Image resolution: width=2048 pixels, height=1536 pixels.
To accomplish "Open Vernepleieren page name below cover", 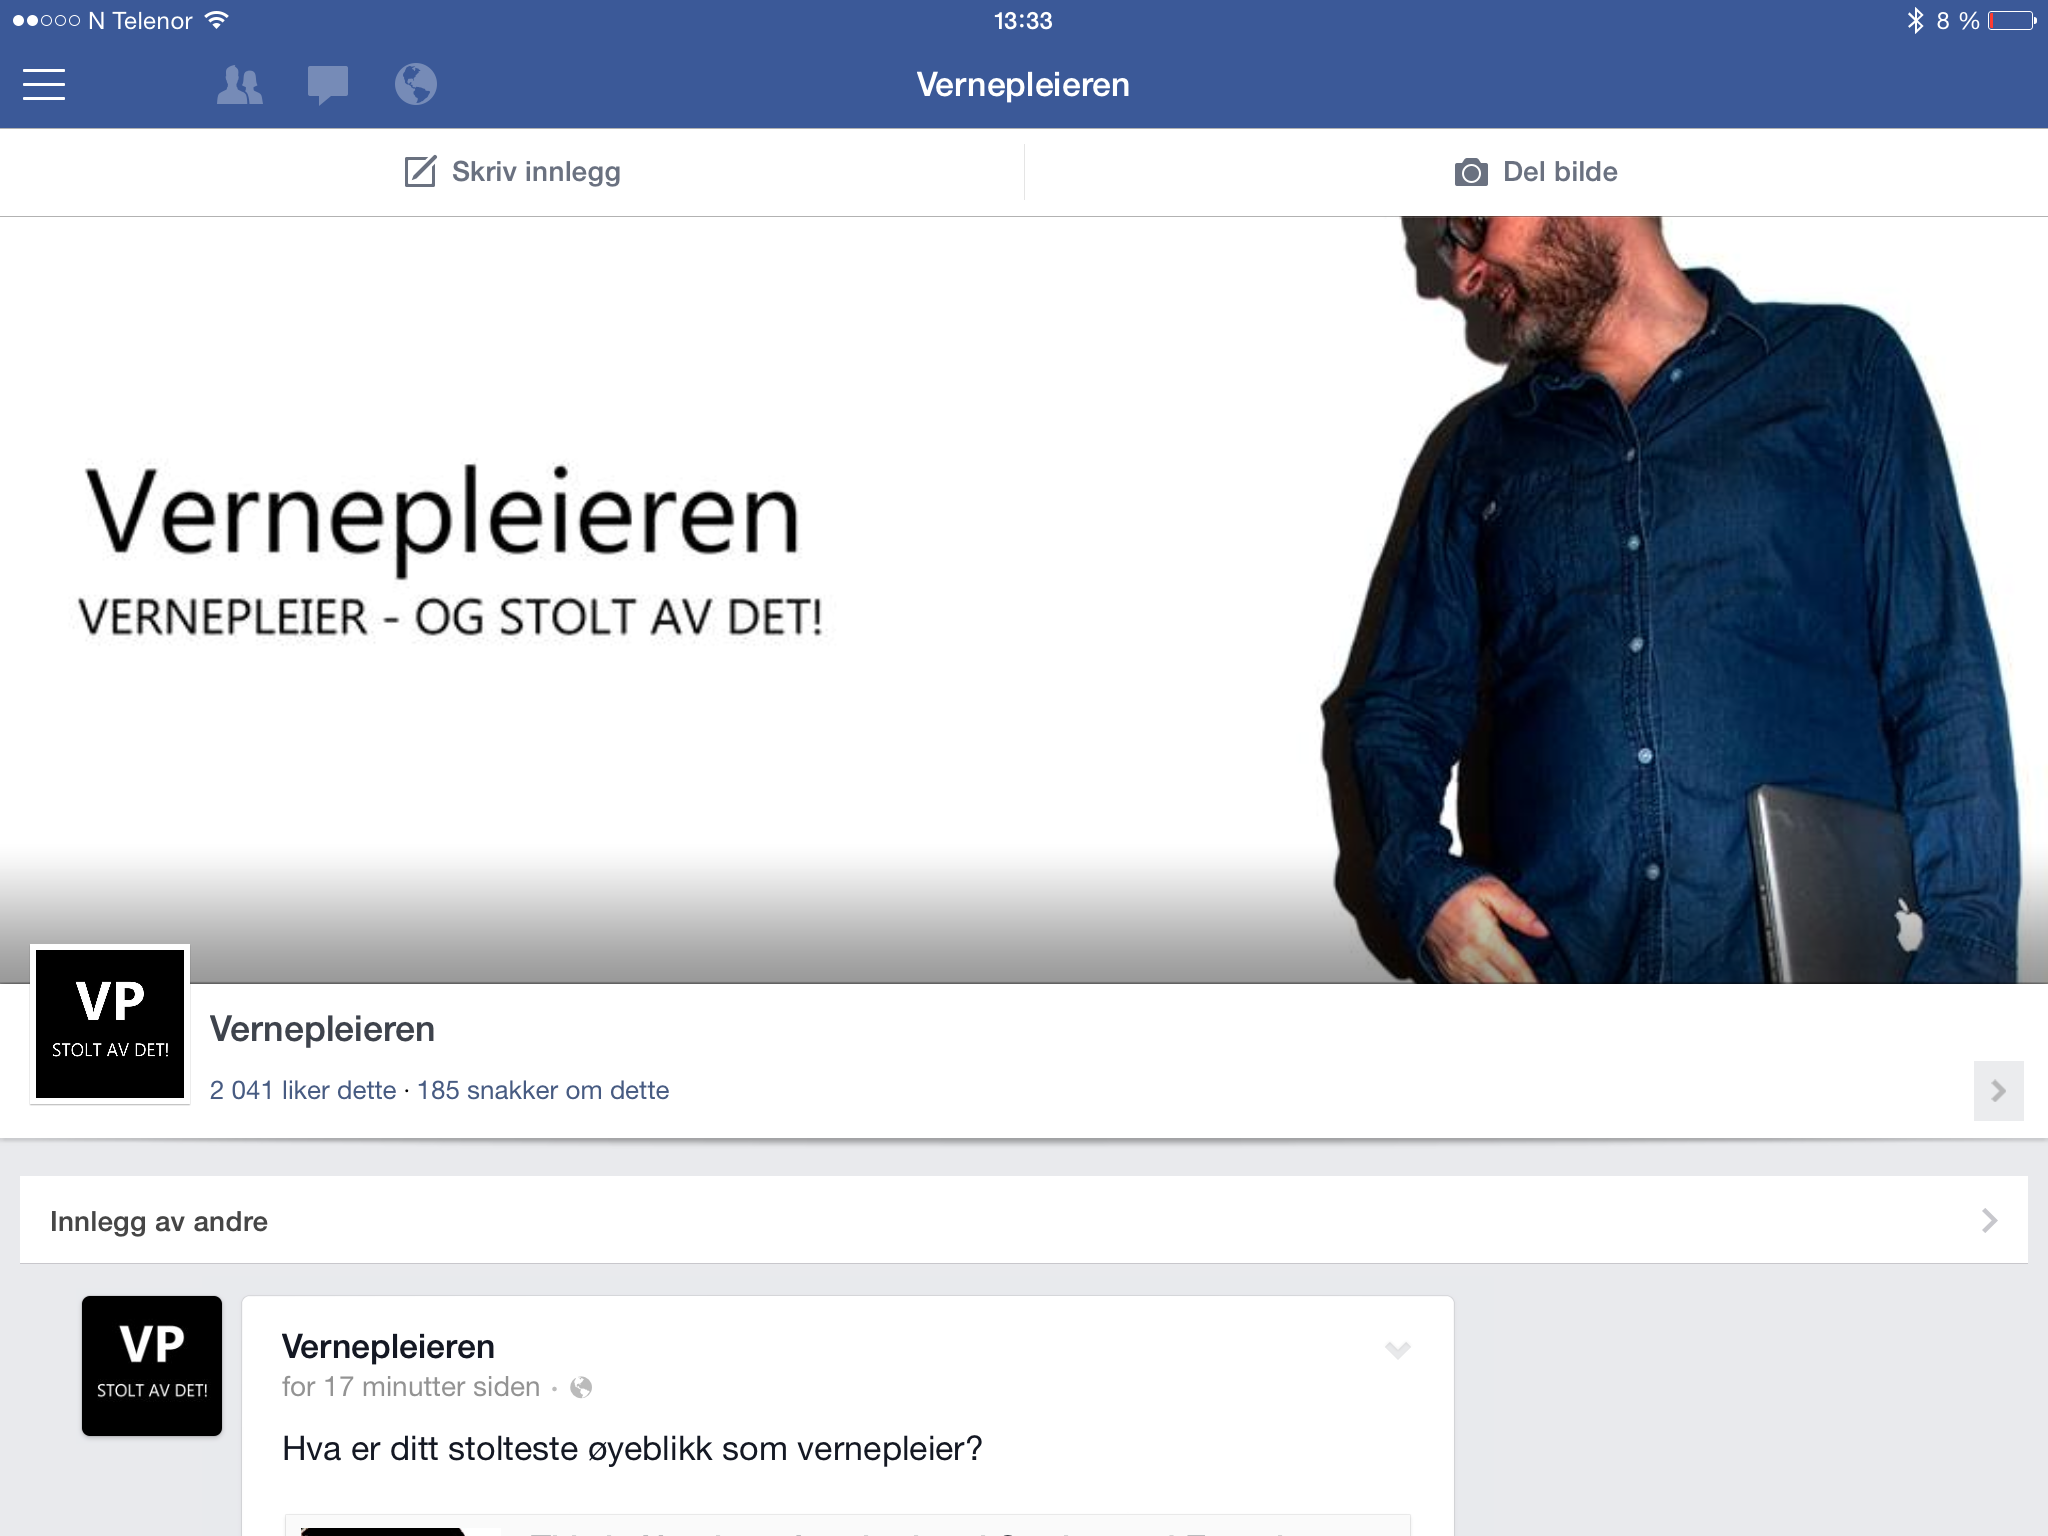I will click(x=322, y=1029).
